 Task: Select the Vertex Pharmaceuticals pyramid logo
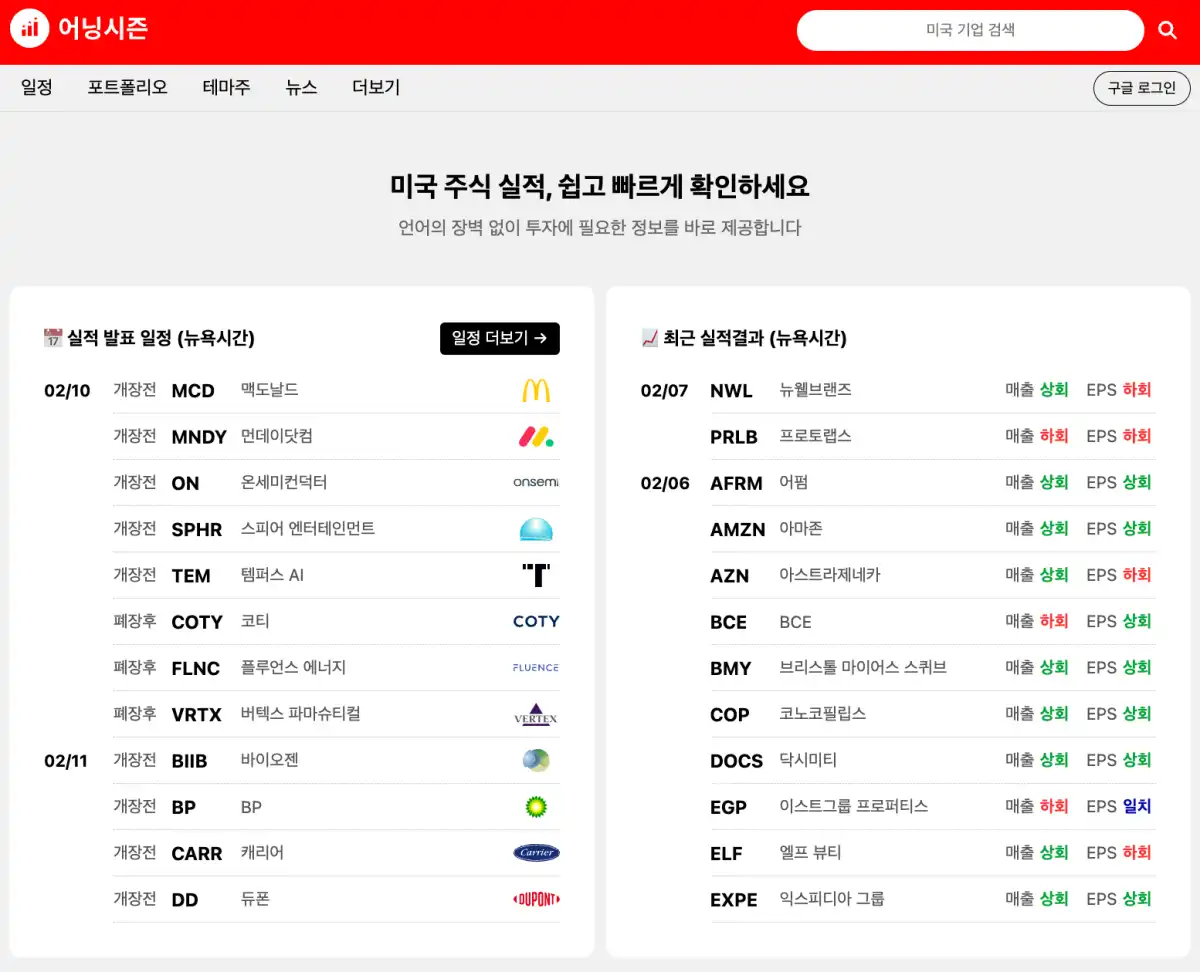click(x=537, y=713)
